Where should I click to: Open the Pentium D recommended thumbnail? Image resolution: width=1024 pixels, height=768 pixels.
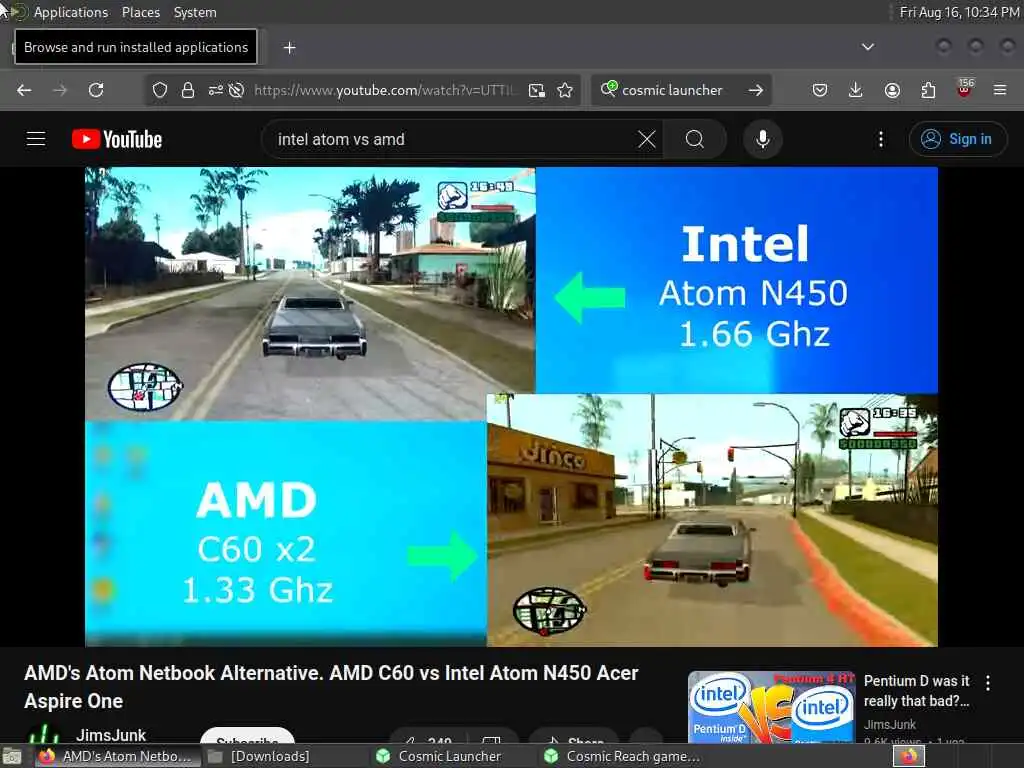pyautogui.click(x=771, y=707)
